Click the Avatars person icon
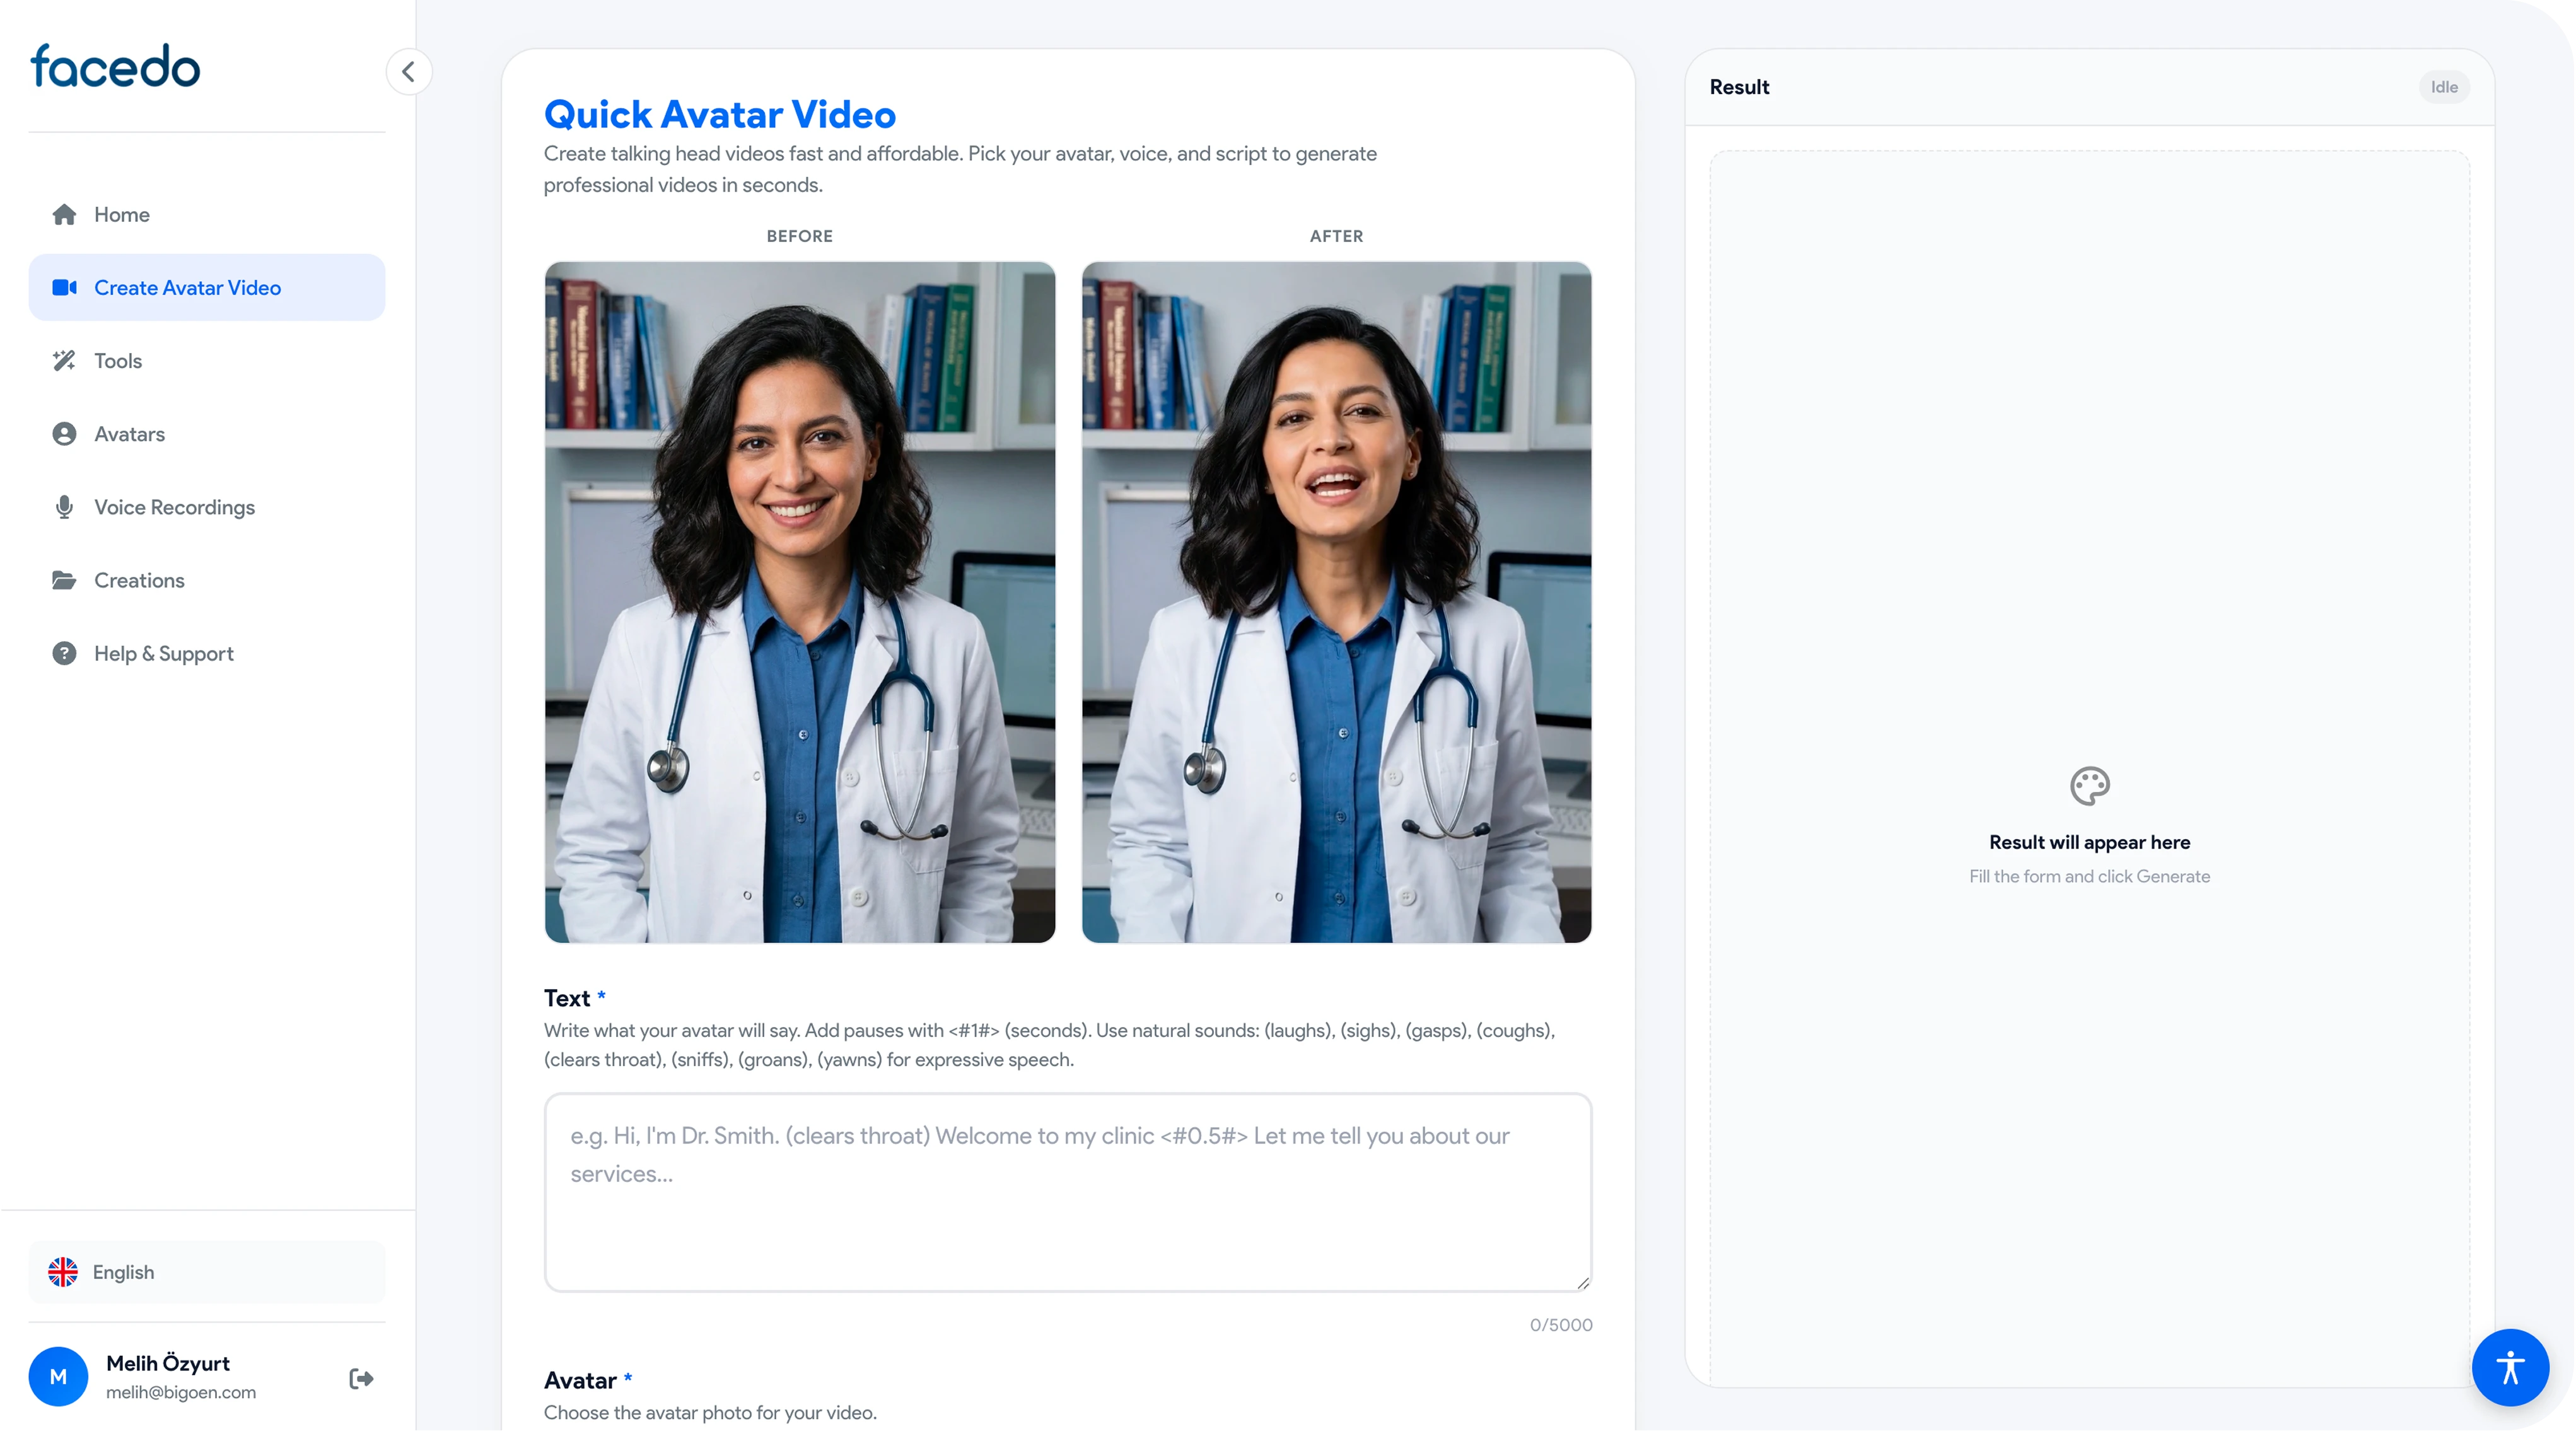Image resolution: width=2576 pixels, height=1431 pixels. click(64, 434)
